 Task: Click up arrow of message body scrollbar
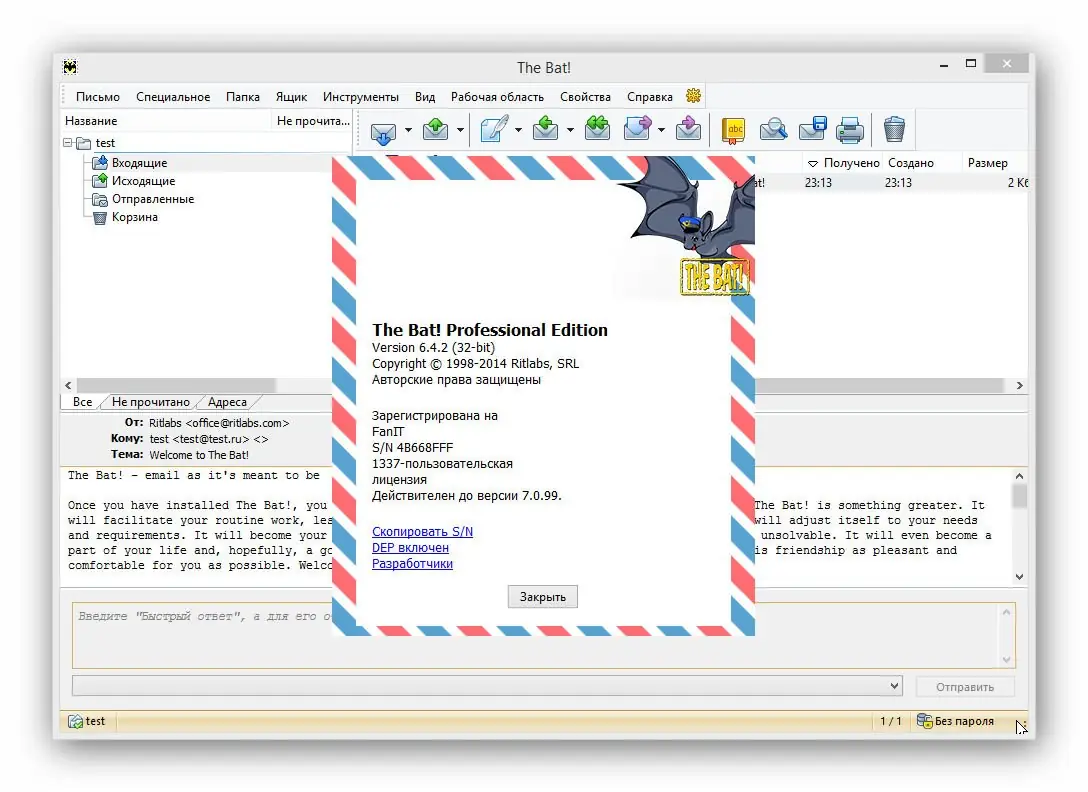click(1019, 476)
